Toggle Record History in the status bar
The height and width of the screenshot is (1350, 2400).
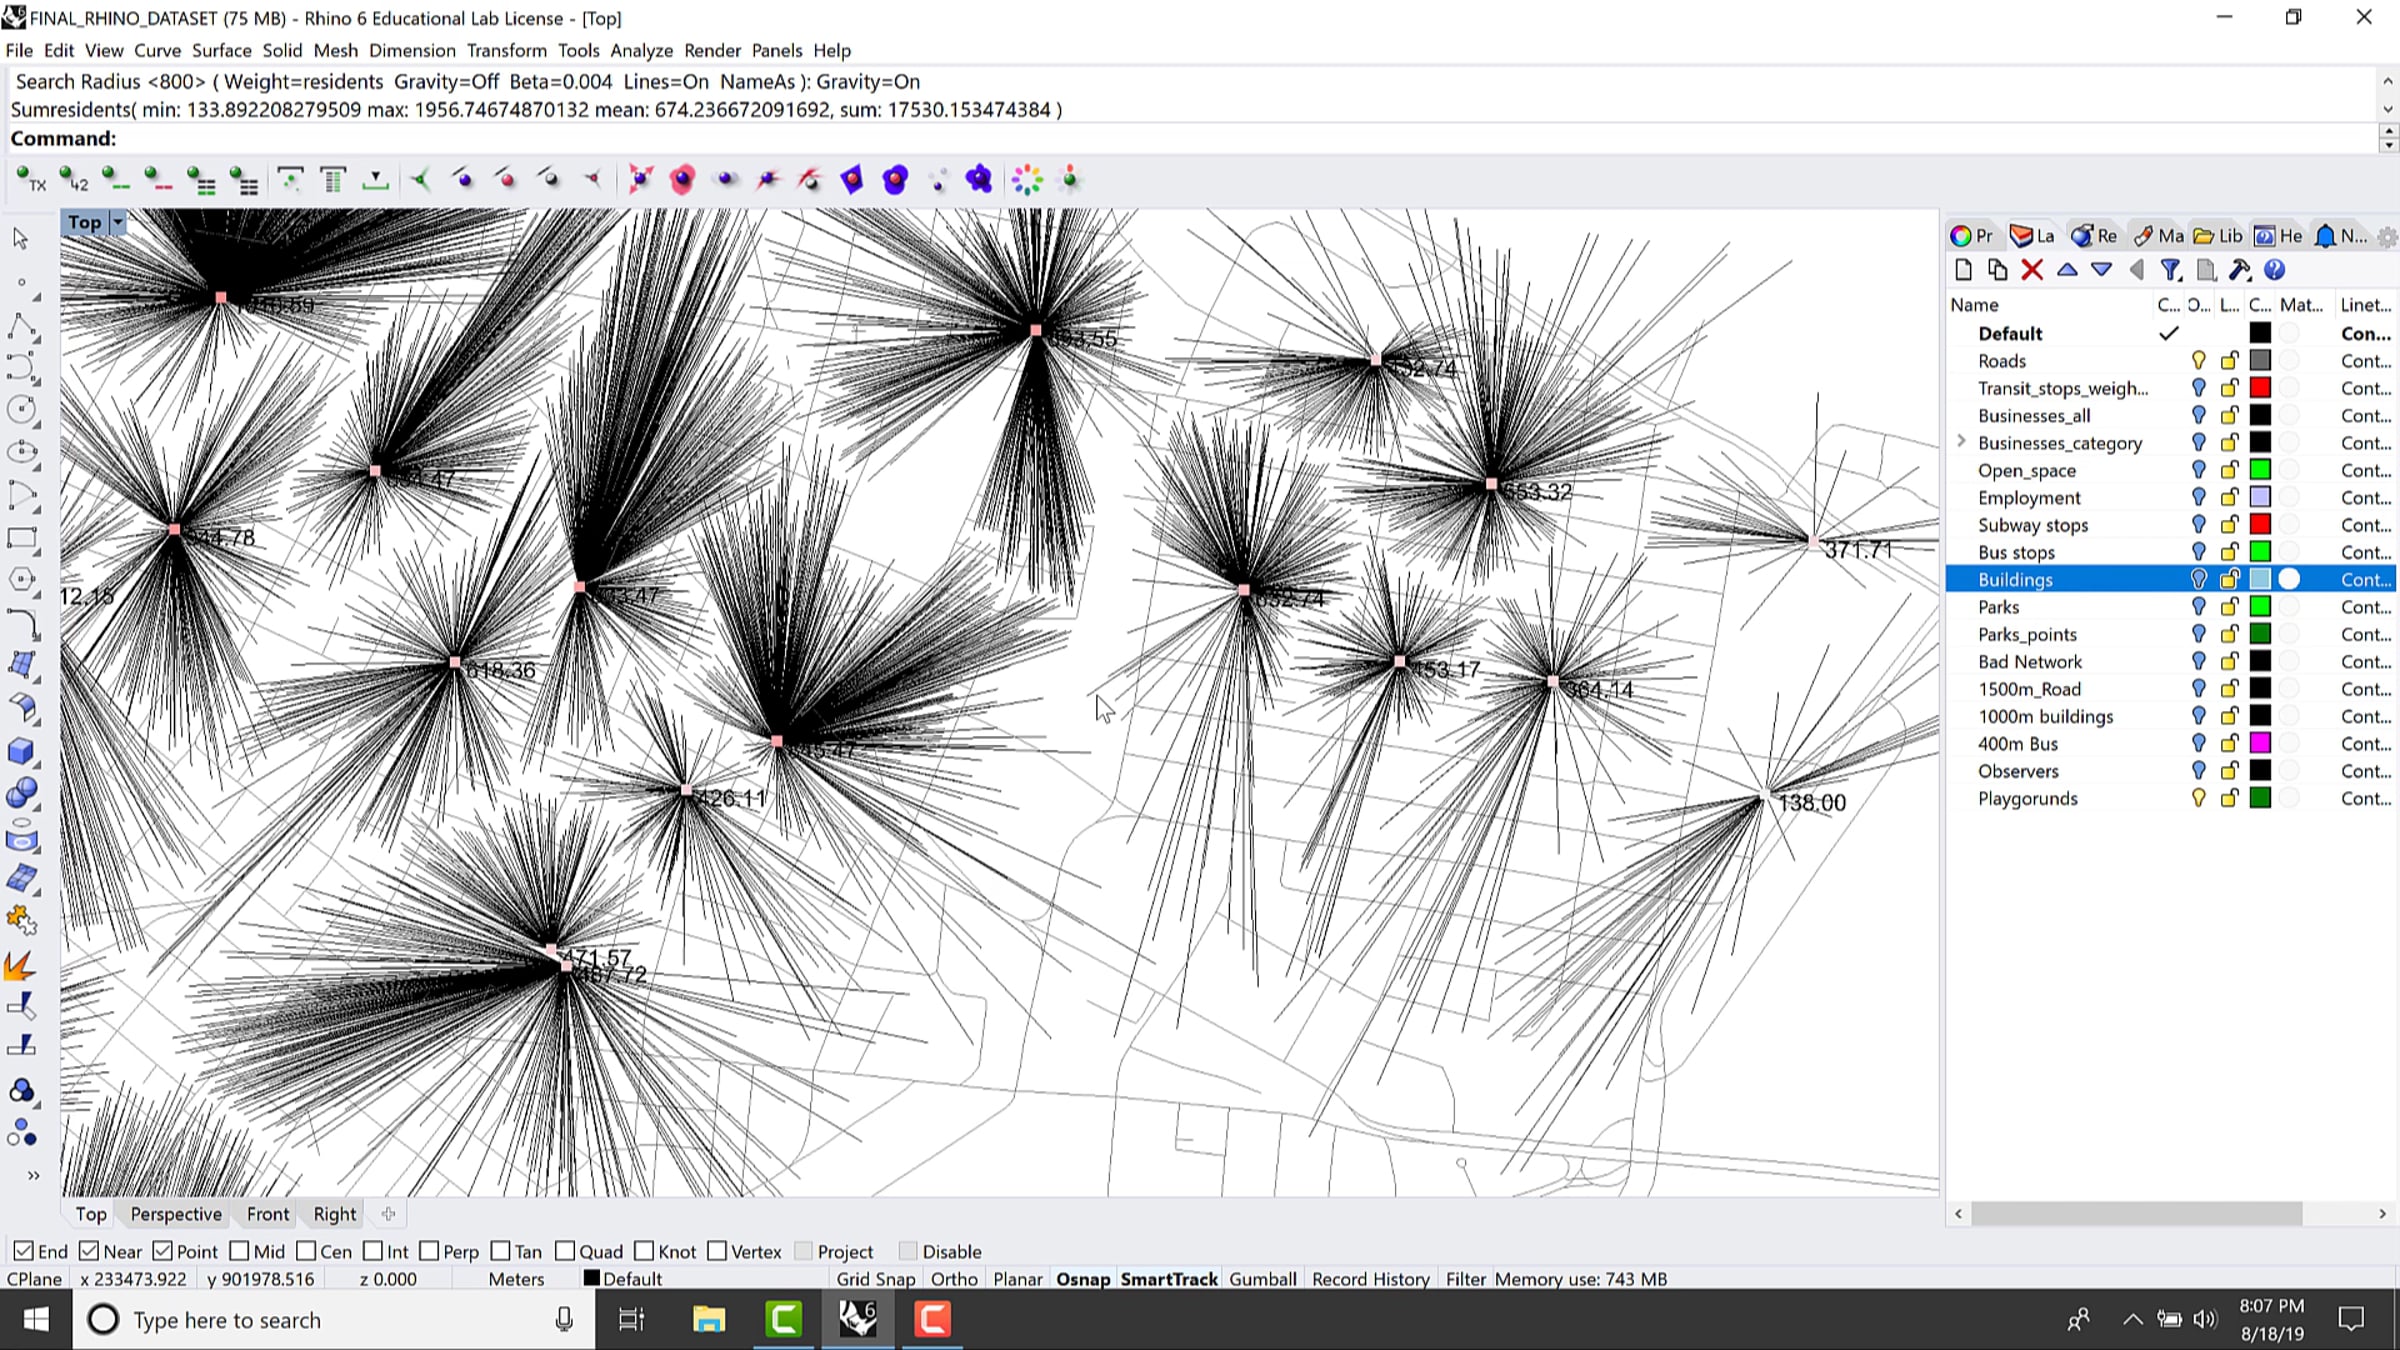pyautogui.click(x=1371, y=1279)
